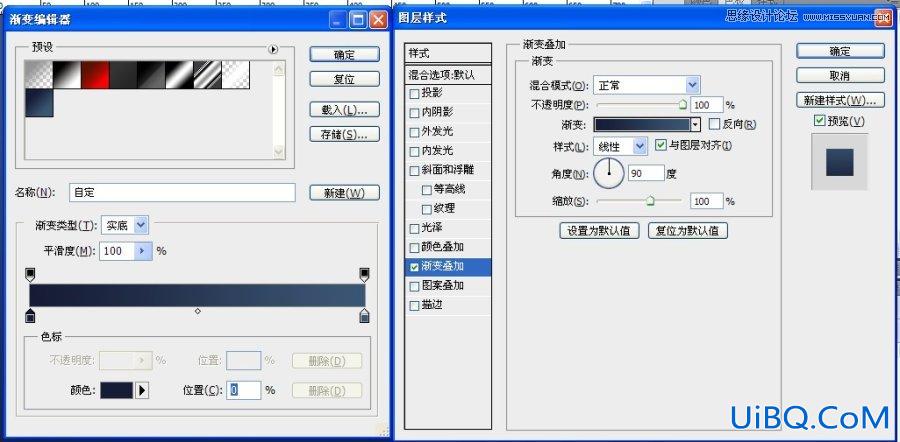Screen dimensions: 900x442
Task: Click 确定 in the layer style dialog
Action: (x=840, y=51)
